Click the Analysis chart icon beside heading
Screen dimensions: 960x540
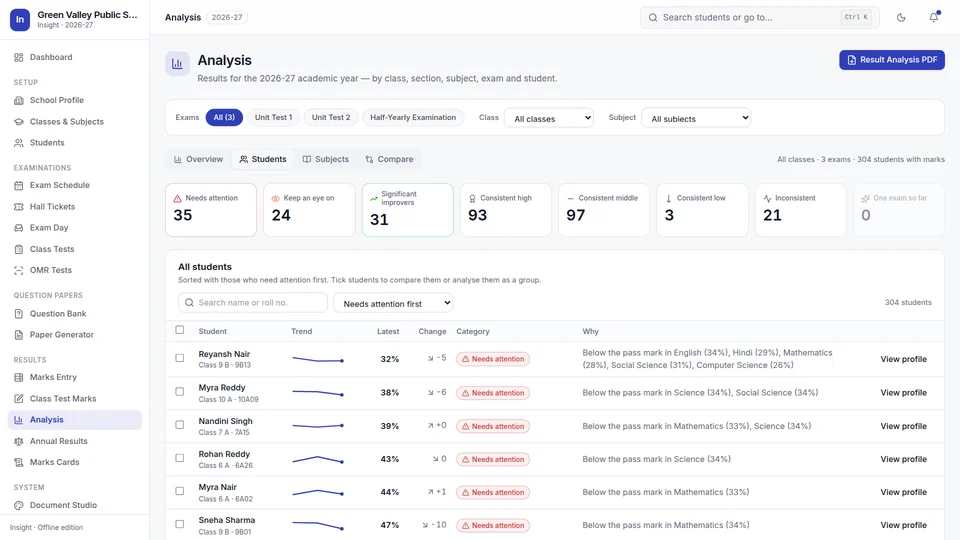coord(177,63)
